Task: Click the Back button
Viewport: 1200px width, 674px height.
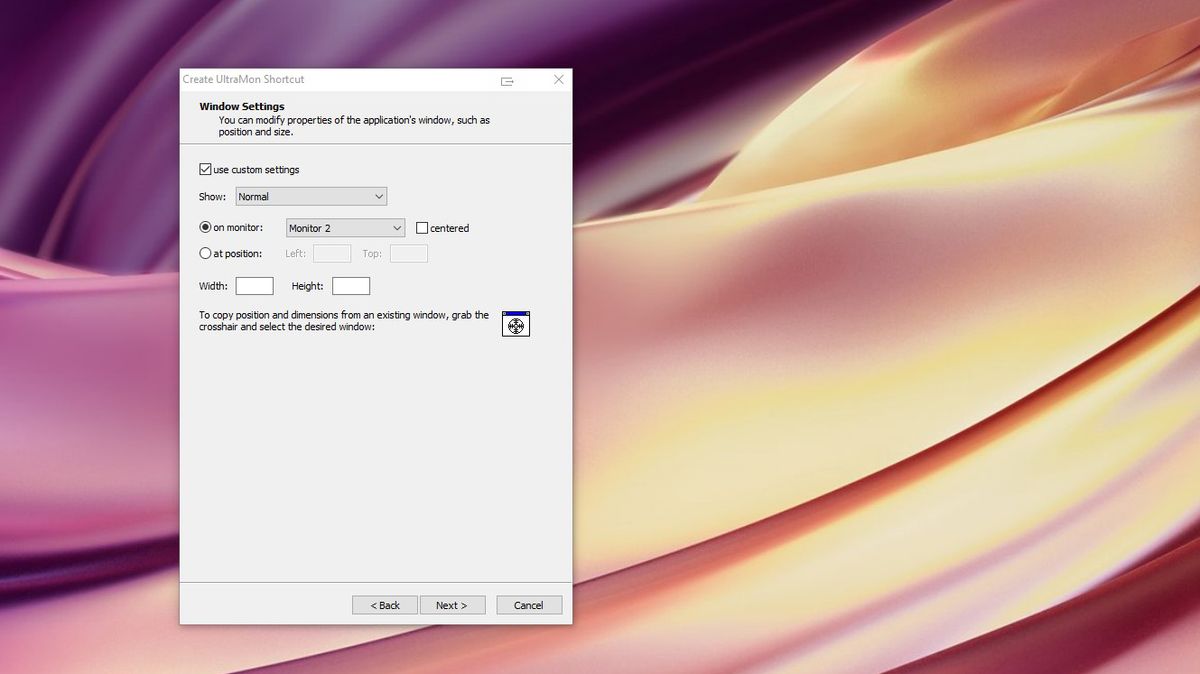Action: [384, 604]
